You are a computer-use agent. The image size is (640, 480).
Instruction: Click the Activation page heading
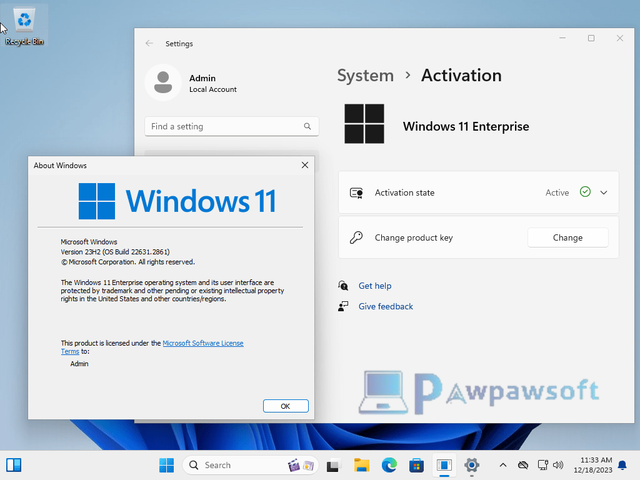[461, 76]
